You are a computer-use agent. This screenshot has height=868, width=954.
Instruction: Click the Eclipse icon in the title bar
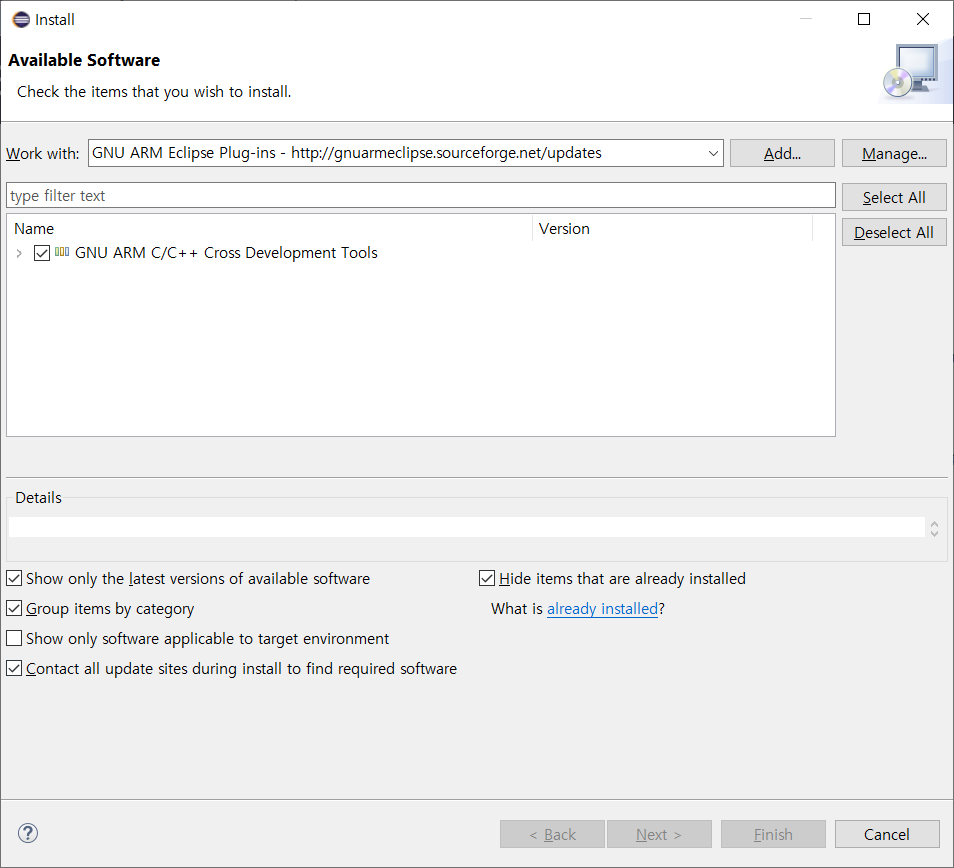[x=21, y=19]
